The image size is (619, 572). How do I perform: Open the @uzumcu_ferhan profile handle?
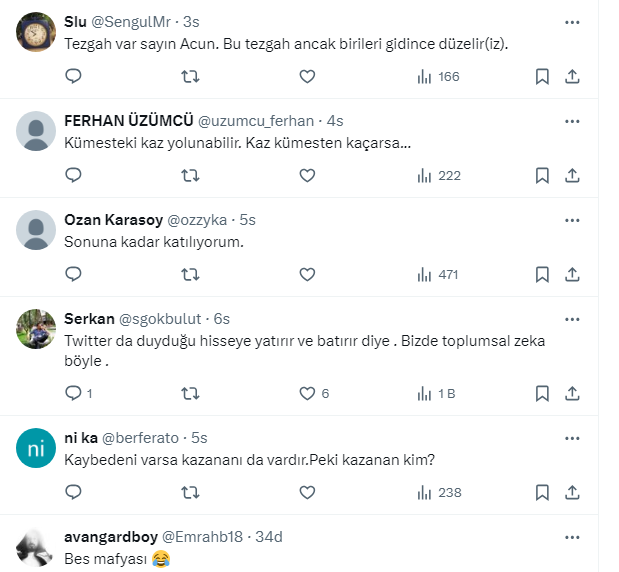tap(256, 120)
